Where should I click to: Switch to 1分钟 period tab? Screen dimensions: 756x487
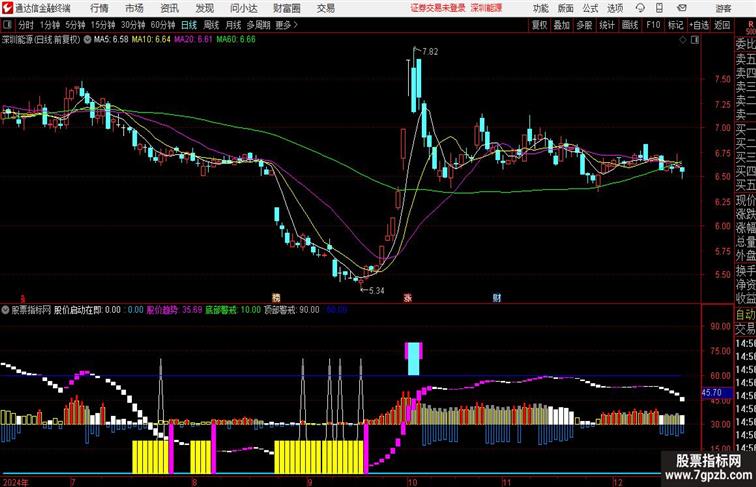[x=50, y=25]
